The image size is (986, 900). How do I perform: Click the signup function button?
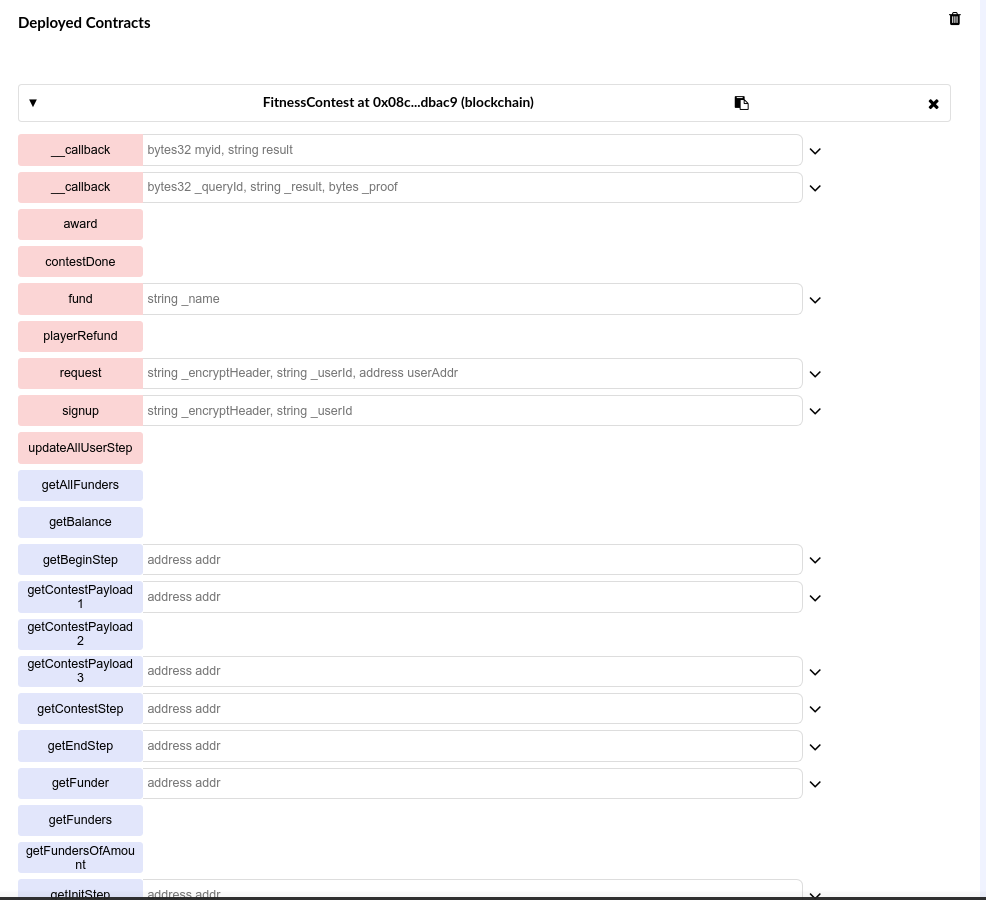point(80,411)
